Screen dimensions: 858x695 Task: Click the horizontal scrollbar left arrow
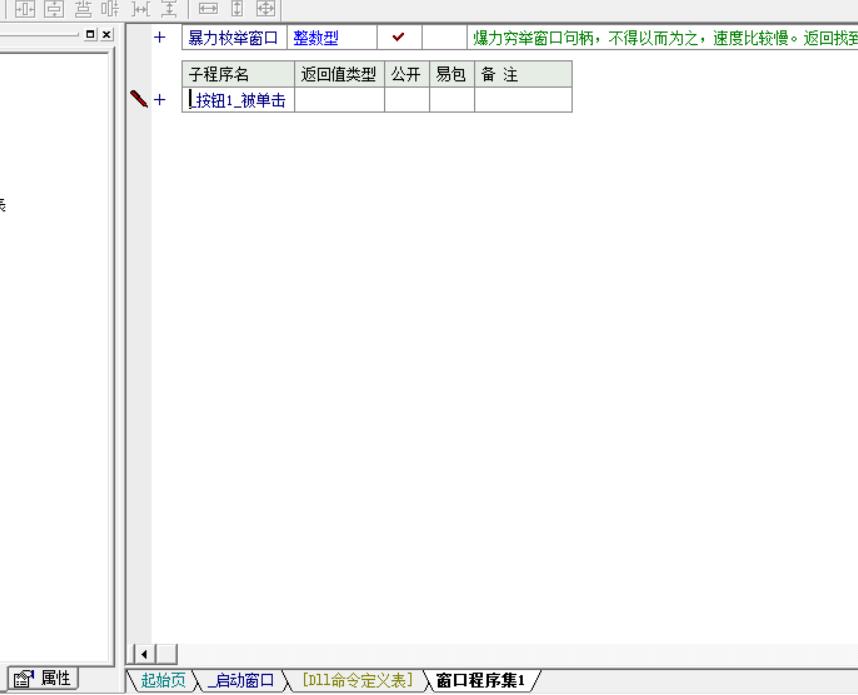pos(143,655)
